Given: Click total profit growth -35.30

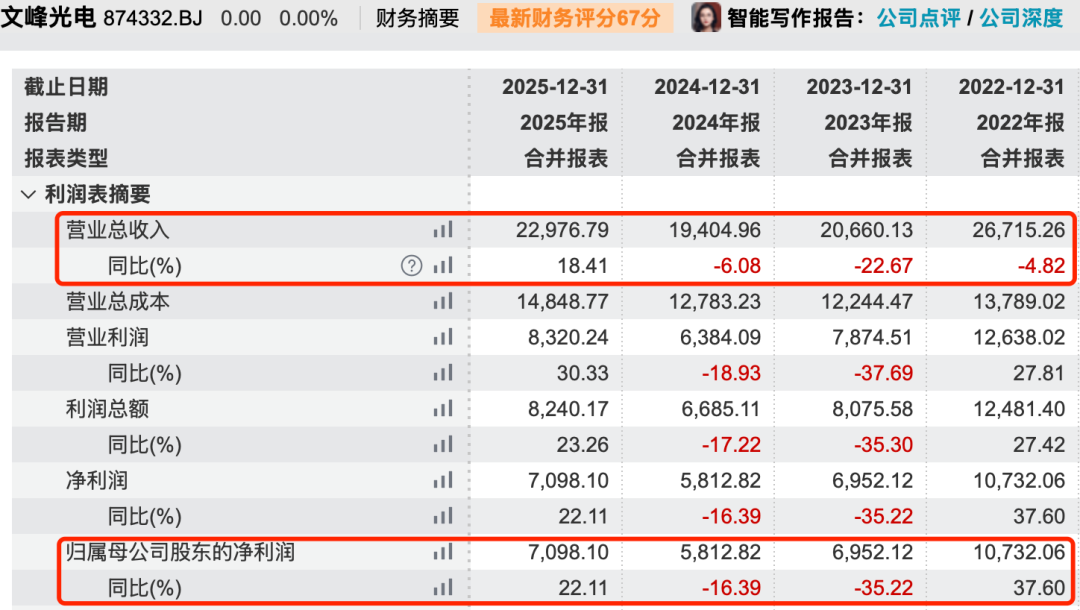Looking at the screenshot, I should click(x=884, y=445).
